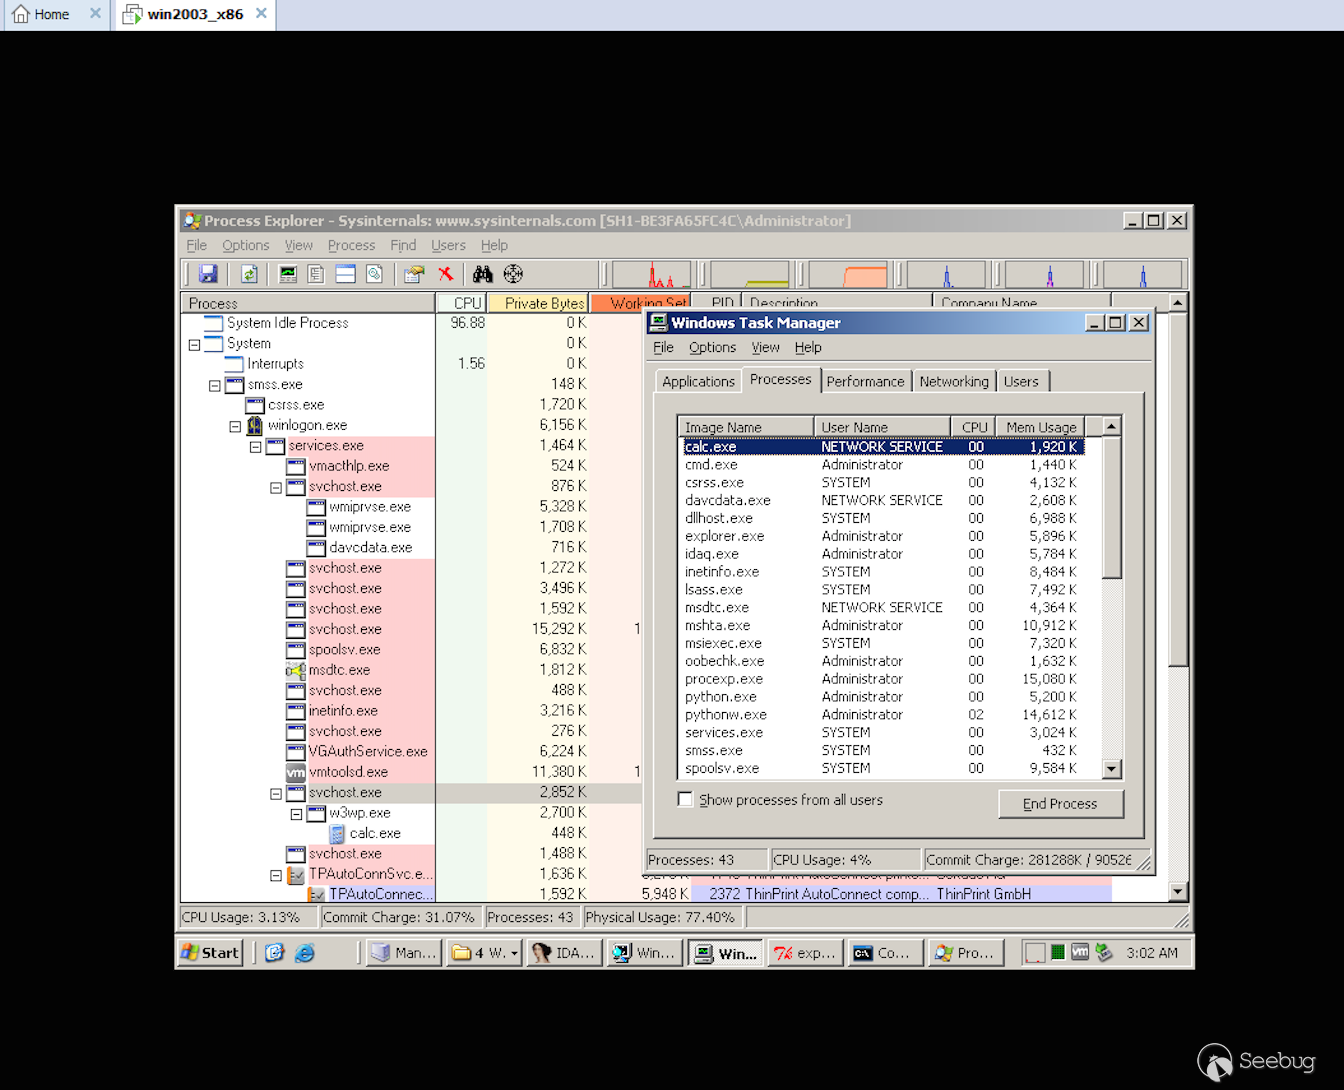Click the End Process button
Viewport: 1344px width, 1090px height.
click(x=1060, y=804)
